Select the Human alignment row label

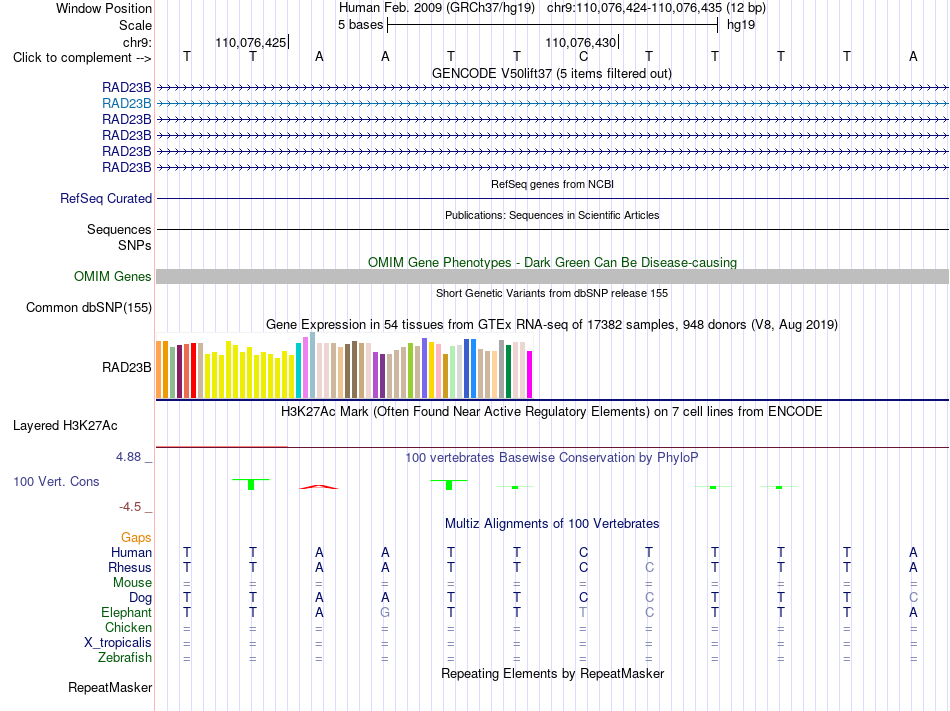click(131, 552)
